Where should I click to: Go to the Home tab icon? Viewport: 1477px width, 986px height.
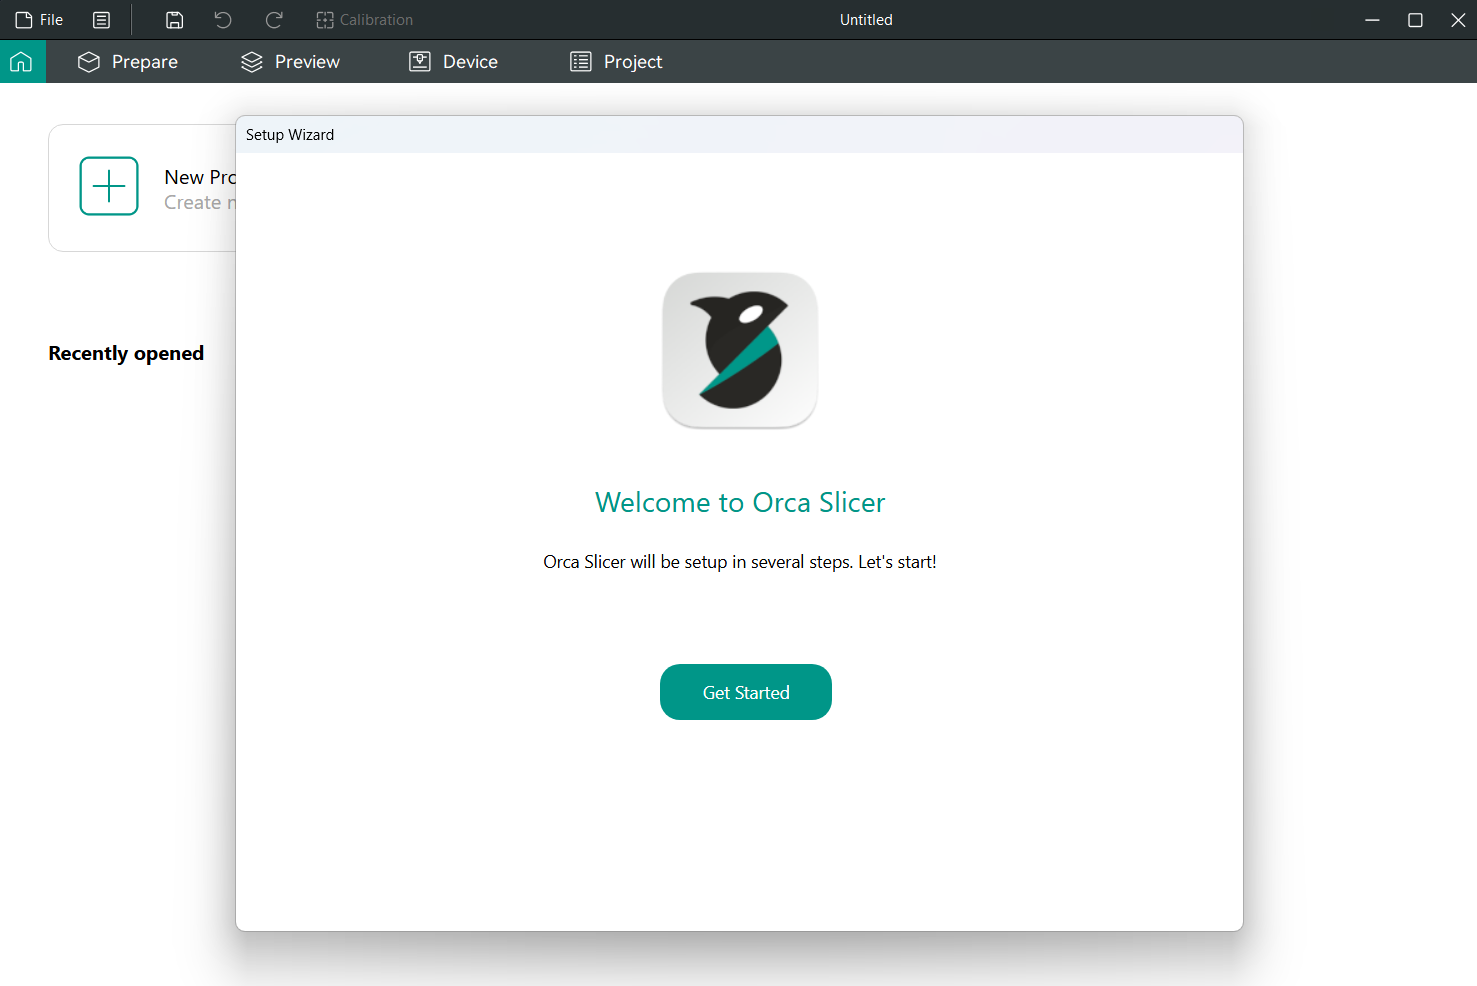(x=22, y=62)
